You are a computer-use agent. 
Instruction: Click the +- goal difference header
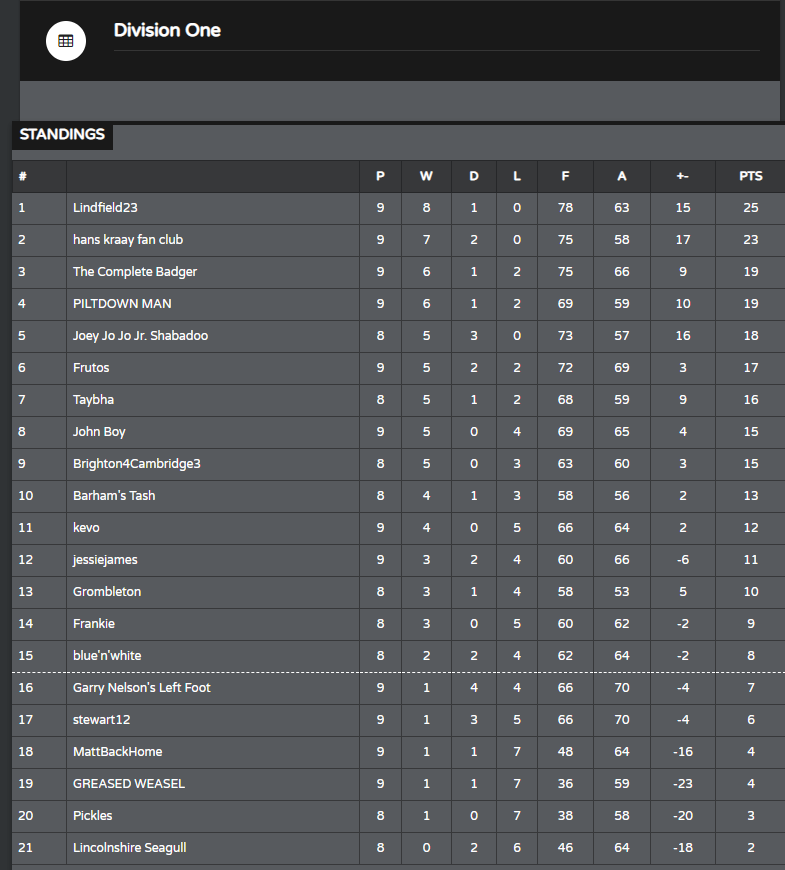tap(683, 176)
